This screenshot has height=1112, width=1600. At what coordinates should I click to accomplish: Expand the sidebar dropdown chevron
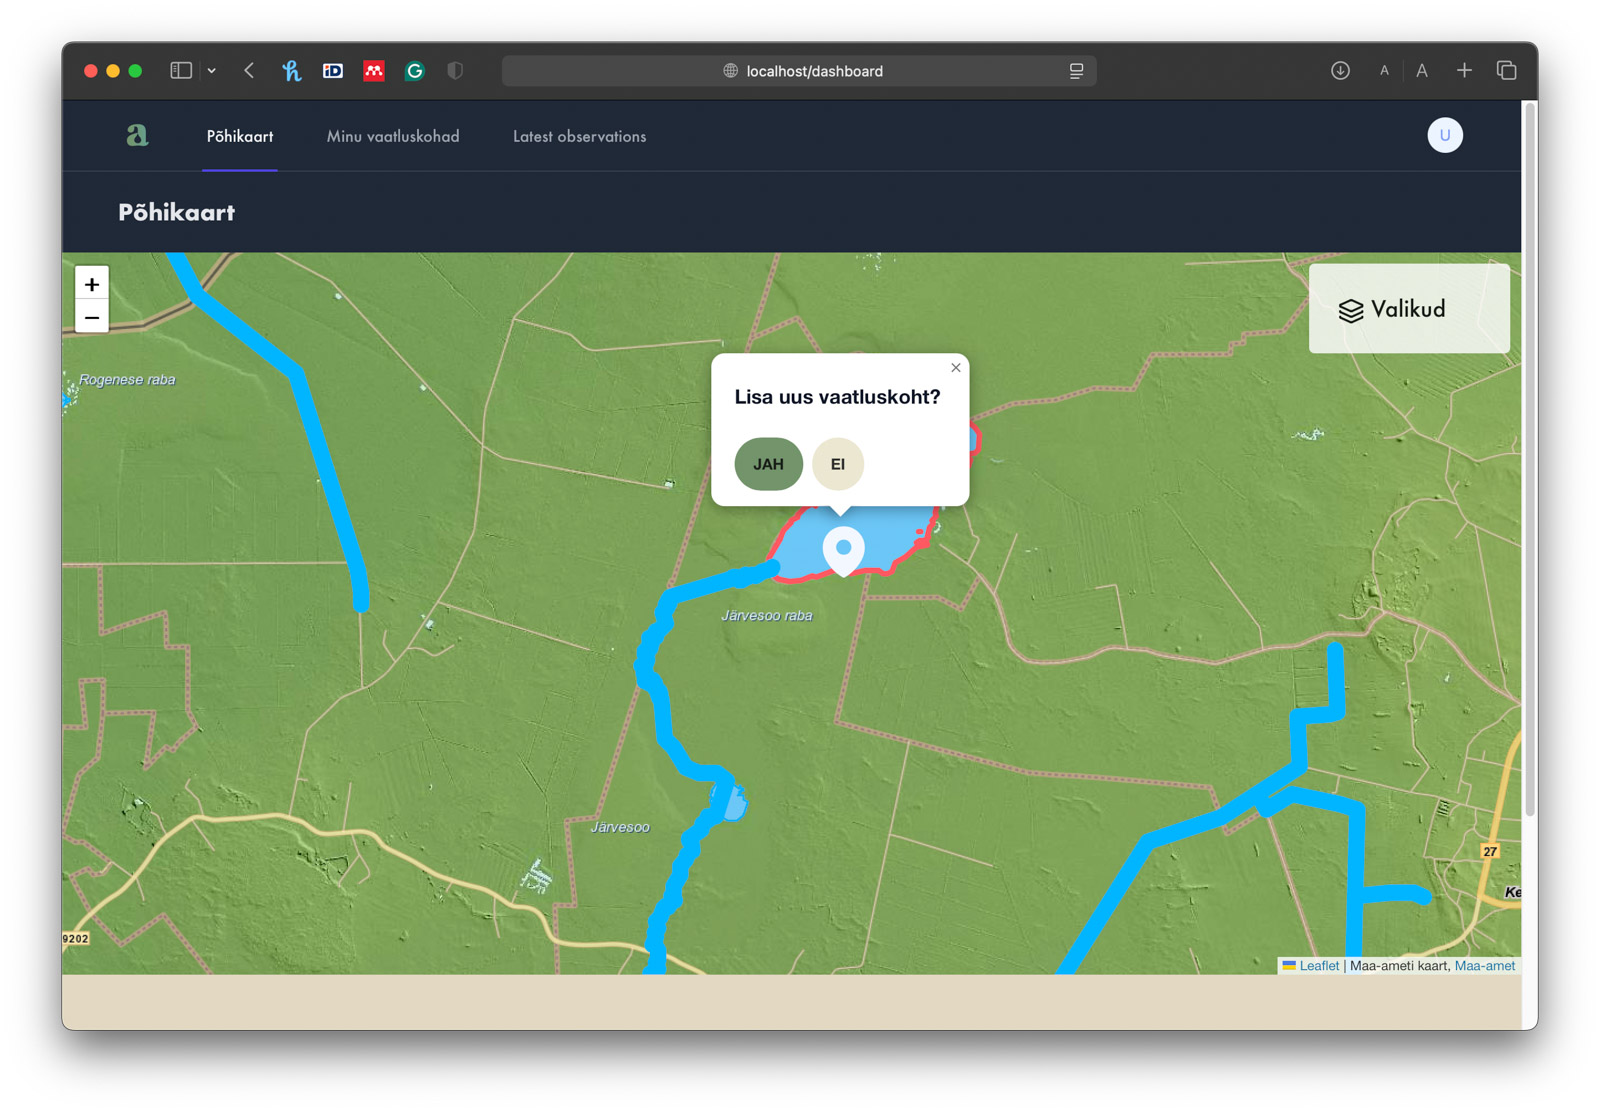(211, 70)
